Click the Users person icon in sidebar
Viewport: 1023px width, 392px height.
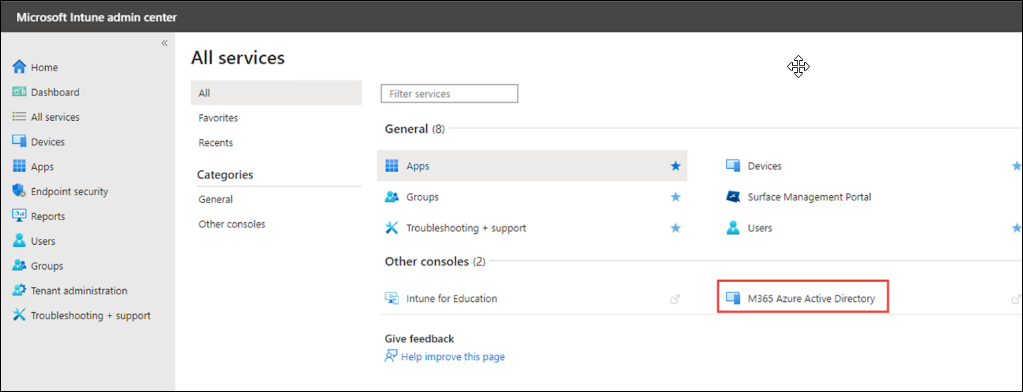click(x=19, y=241)
